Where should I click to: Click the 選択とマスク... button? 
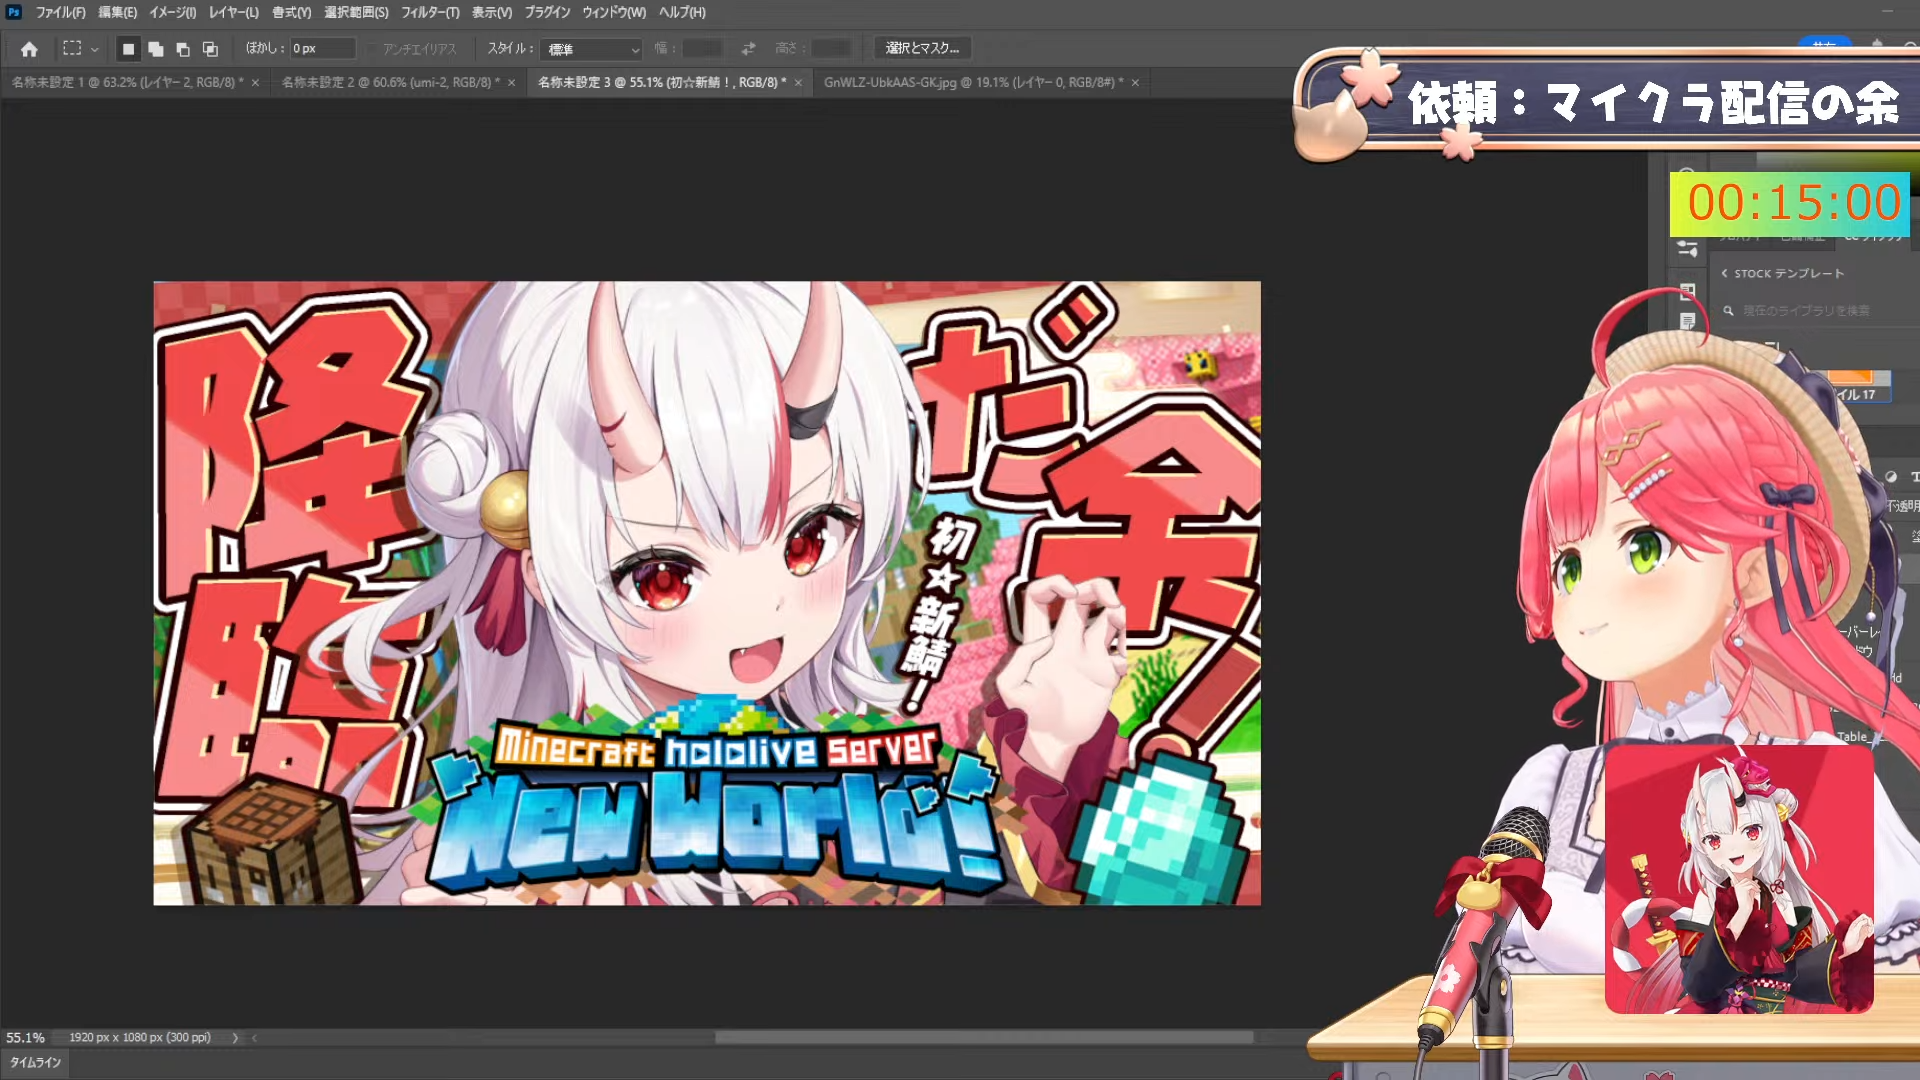pyautogui.click(x=921, y=48)
